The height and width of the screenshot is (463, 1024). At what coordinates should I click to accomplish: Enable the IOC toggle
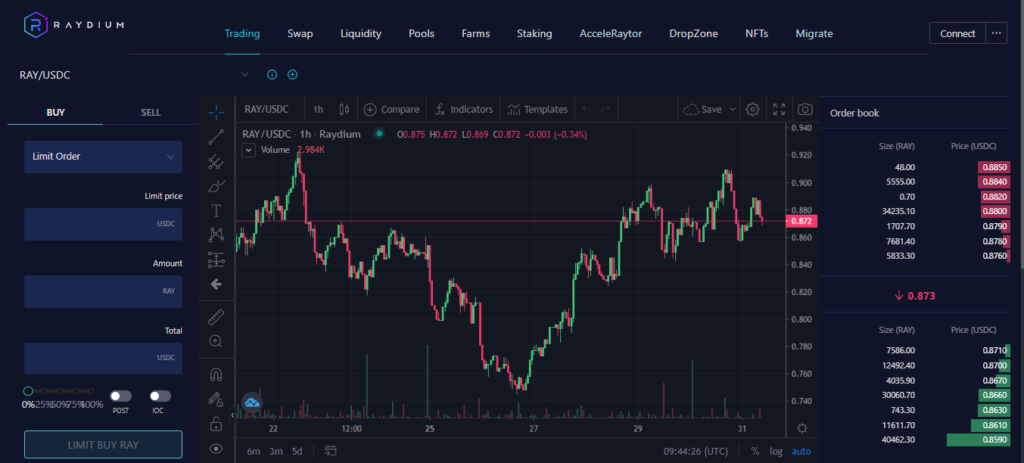[x=160, y=396]
